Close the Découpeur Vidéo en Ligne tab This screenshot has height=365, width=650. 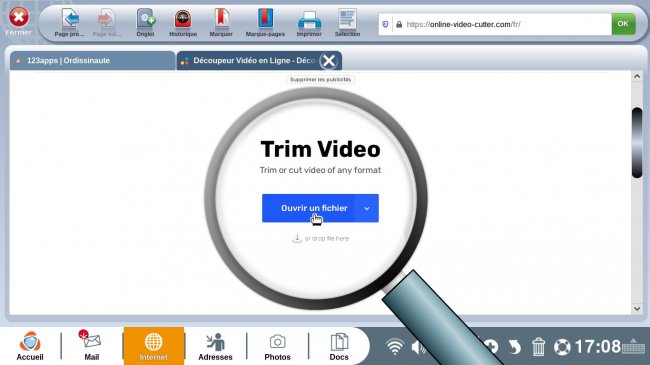pyautogui.click(x=329, y=61)
